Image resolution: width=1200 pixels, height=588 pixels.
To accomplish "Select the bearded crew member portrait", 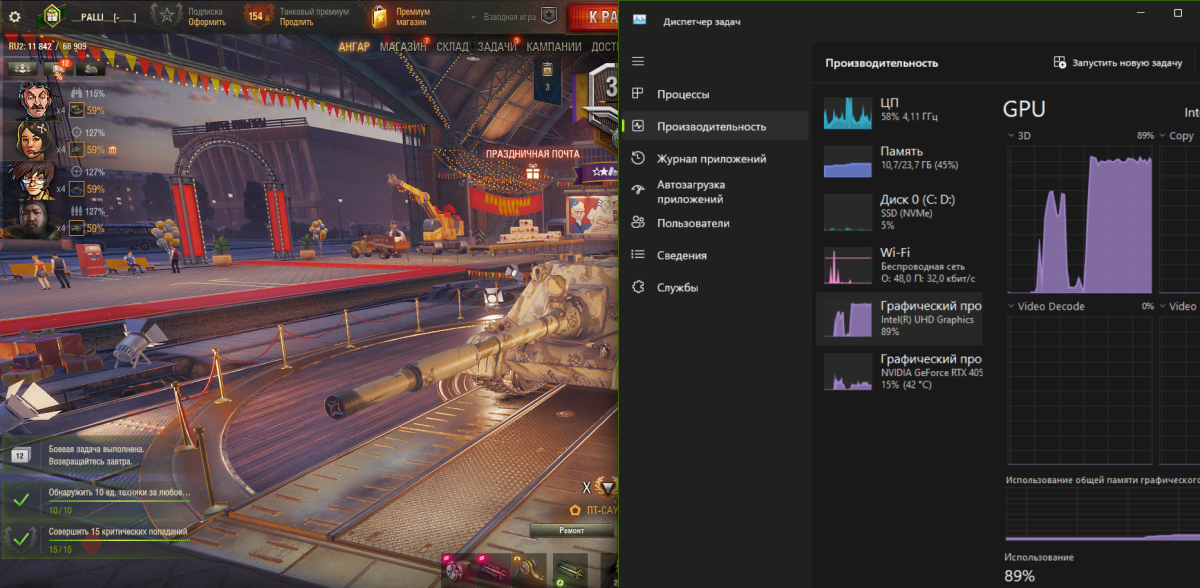I will coord(33,220).
